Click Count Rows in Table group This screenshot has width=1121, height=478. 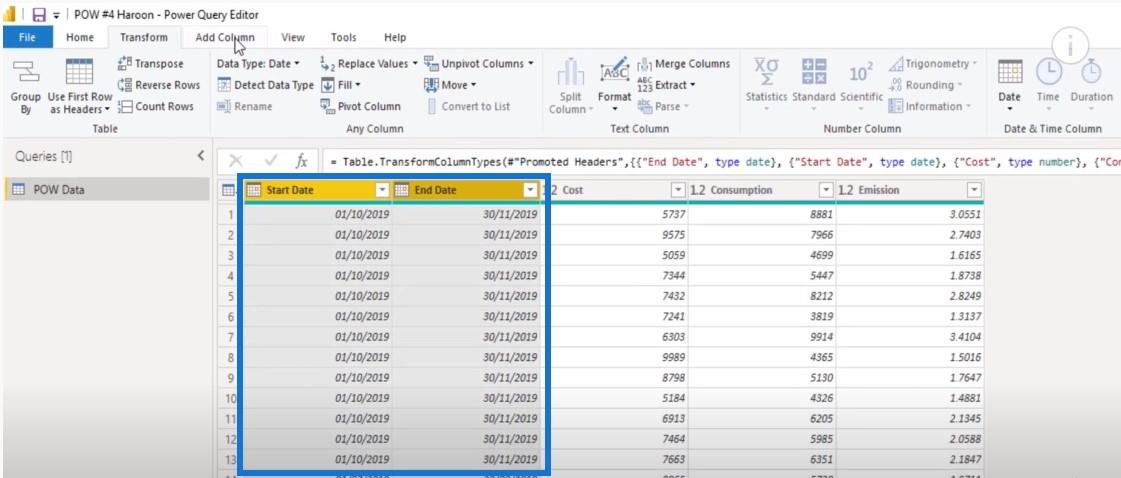156,106
